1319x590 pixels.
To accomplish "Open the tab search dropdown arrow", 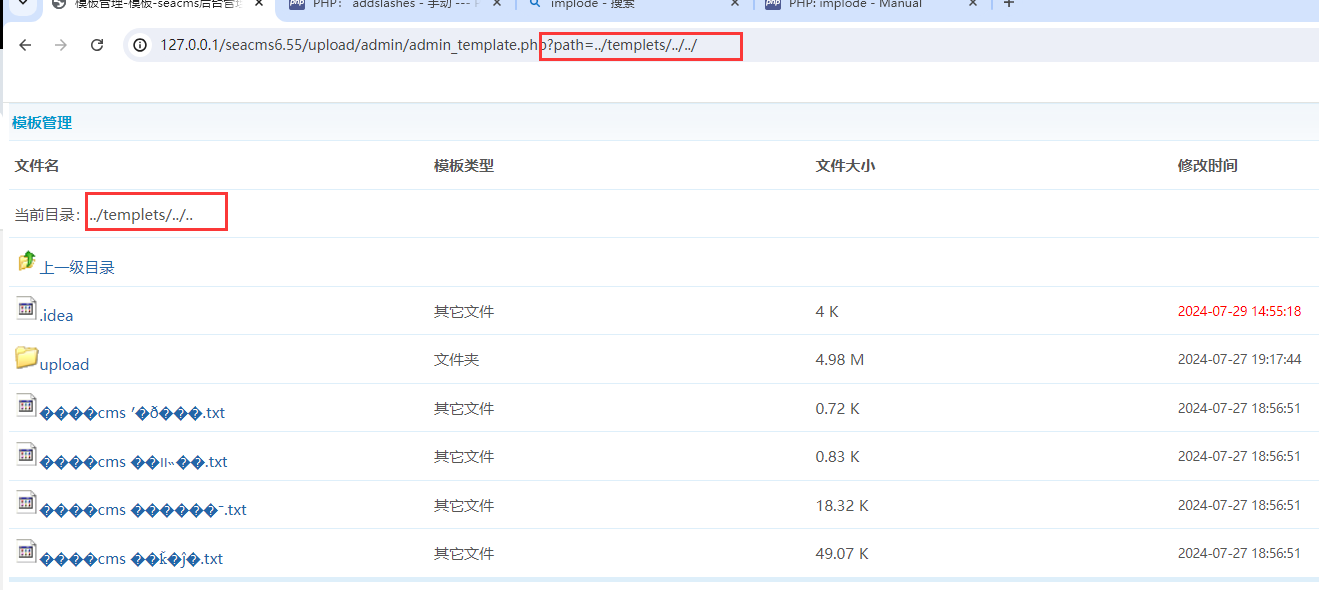I will pyautogui.click(x=21, y=5).
